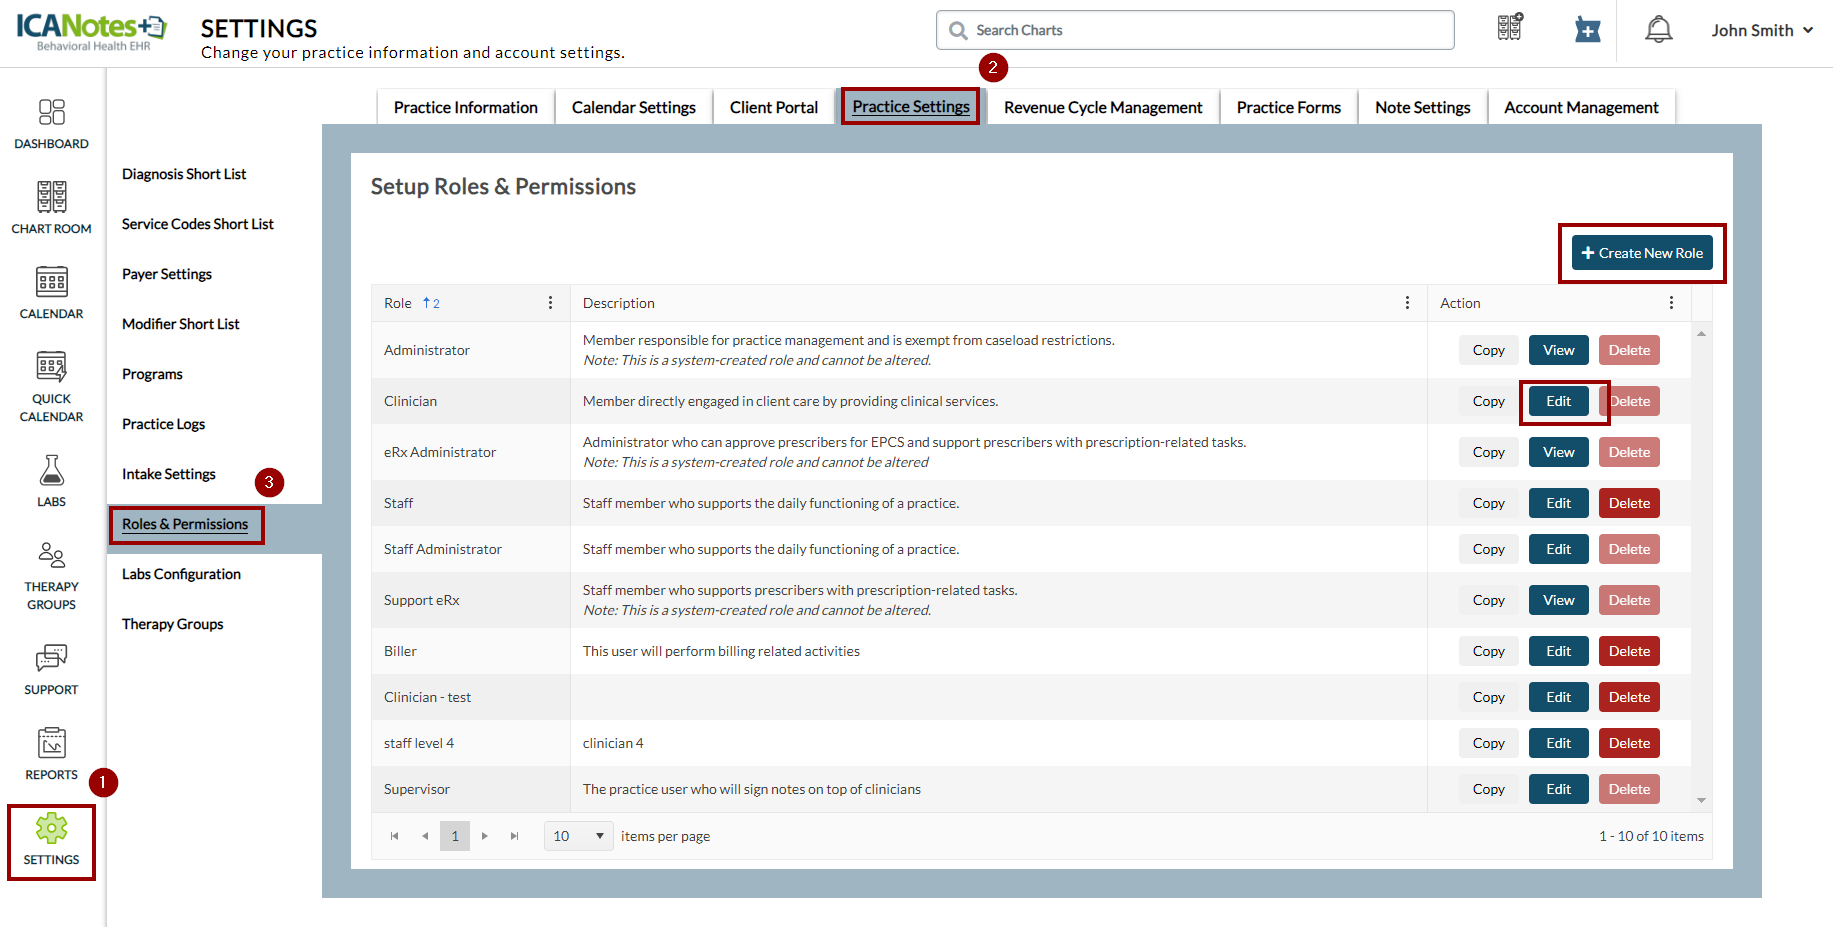Image resolution: width=1833 pixels, height=927 pixels.
Task: Click the Create New Role button
Action: click(x=1641, y=253)
